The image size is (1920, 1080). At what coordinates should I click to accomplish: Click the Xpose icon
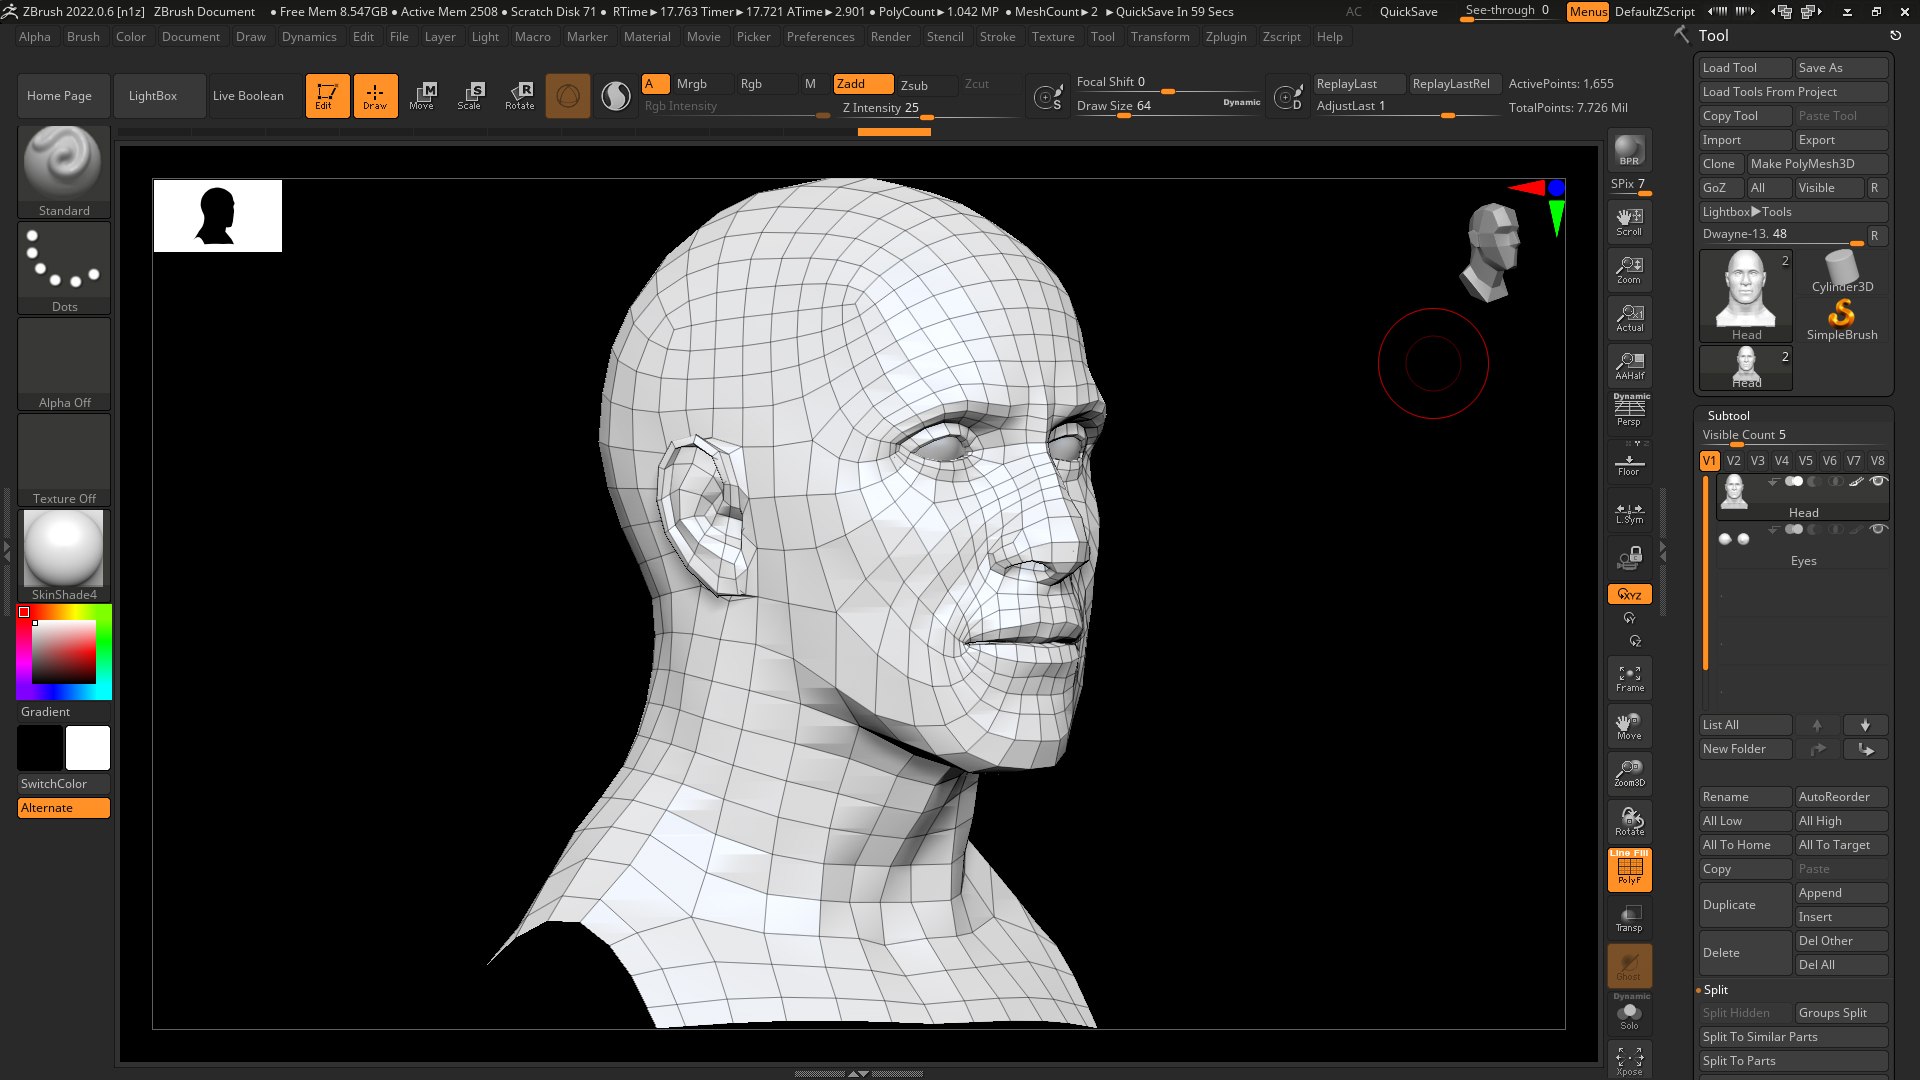point(1629,1061)
